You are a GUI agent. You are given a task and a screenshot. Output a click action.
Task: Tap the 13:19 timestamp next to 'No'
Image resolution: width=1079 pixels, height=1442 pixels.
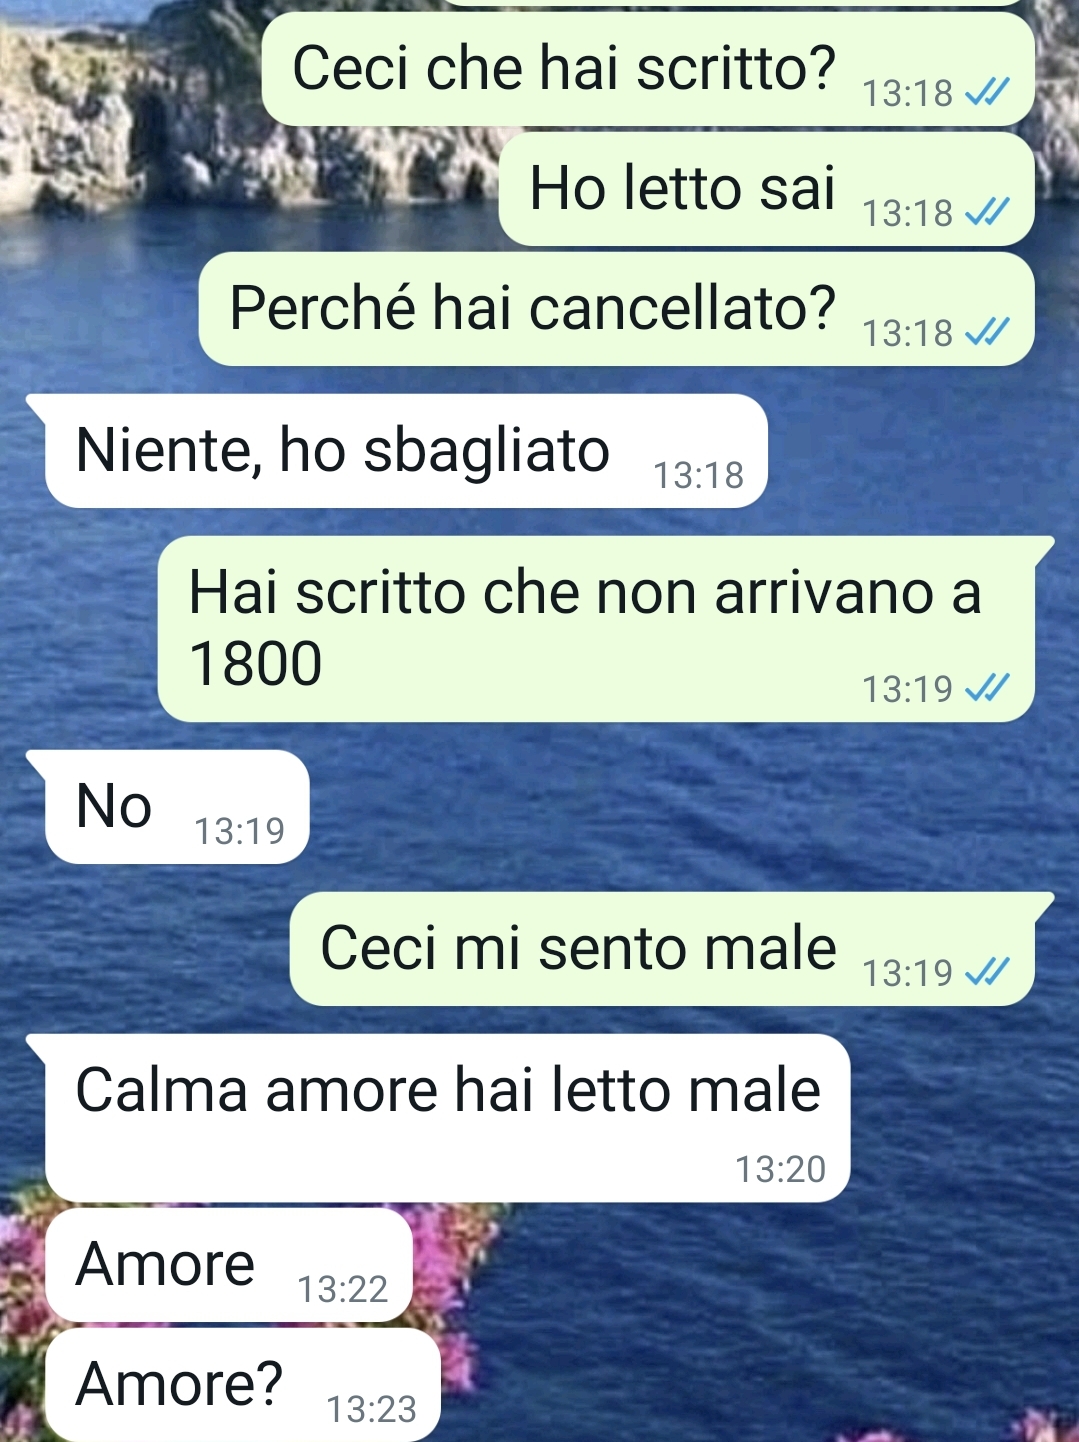239,831
